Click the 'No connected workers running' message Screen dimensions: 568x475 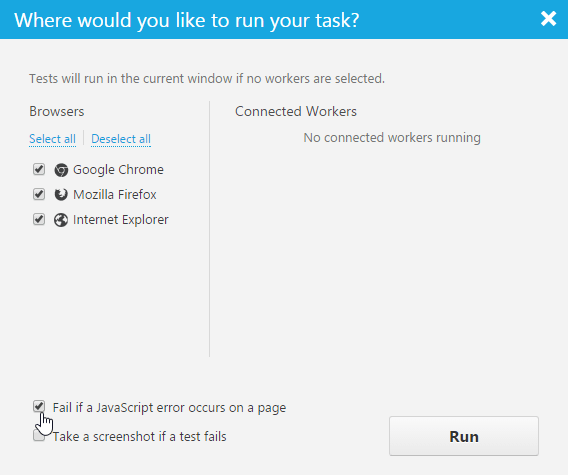[x=392, y=138]
